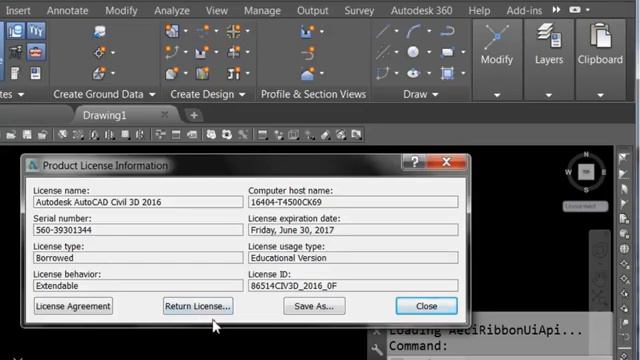This screenshot has height=360, width=640.
Task: Open the Clipboard panel flyout
Action: [x=600, y=96]
